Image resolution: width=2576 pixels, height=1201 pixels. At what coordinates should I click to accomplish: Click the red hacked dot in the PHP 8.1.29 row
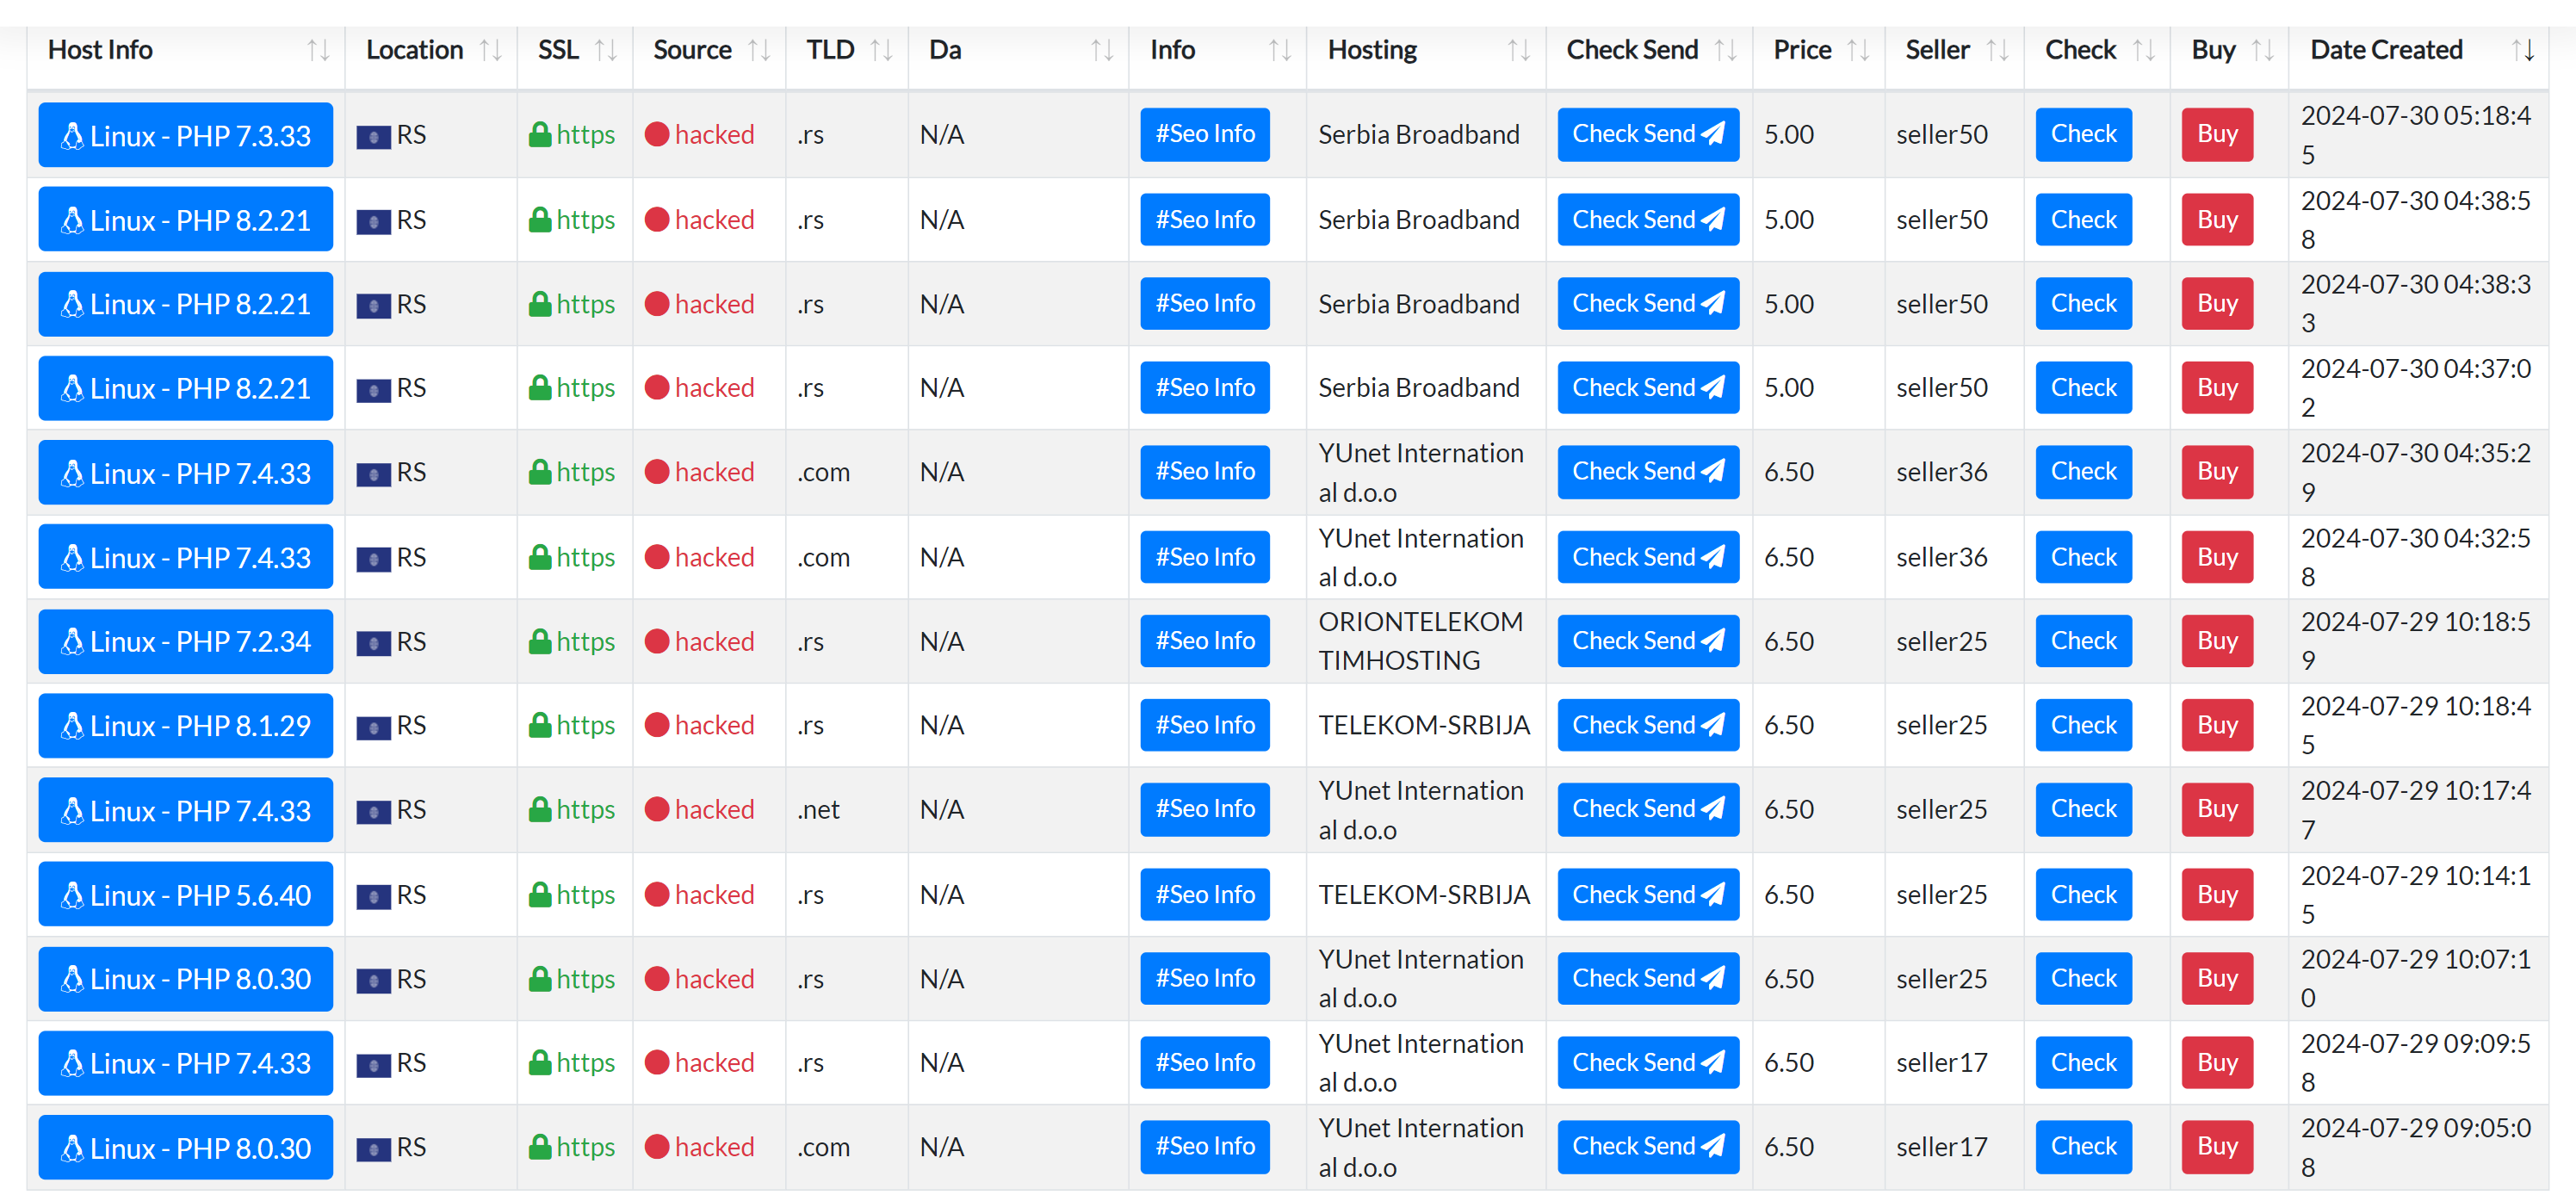coord(656,725)
